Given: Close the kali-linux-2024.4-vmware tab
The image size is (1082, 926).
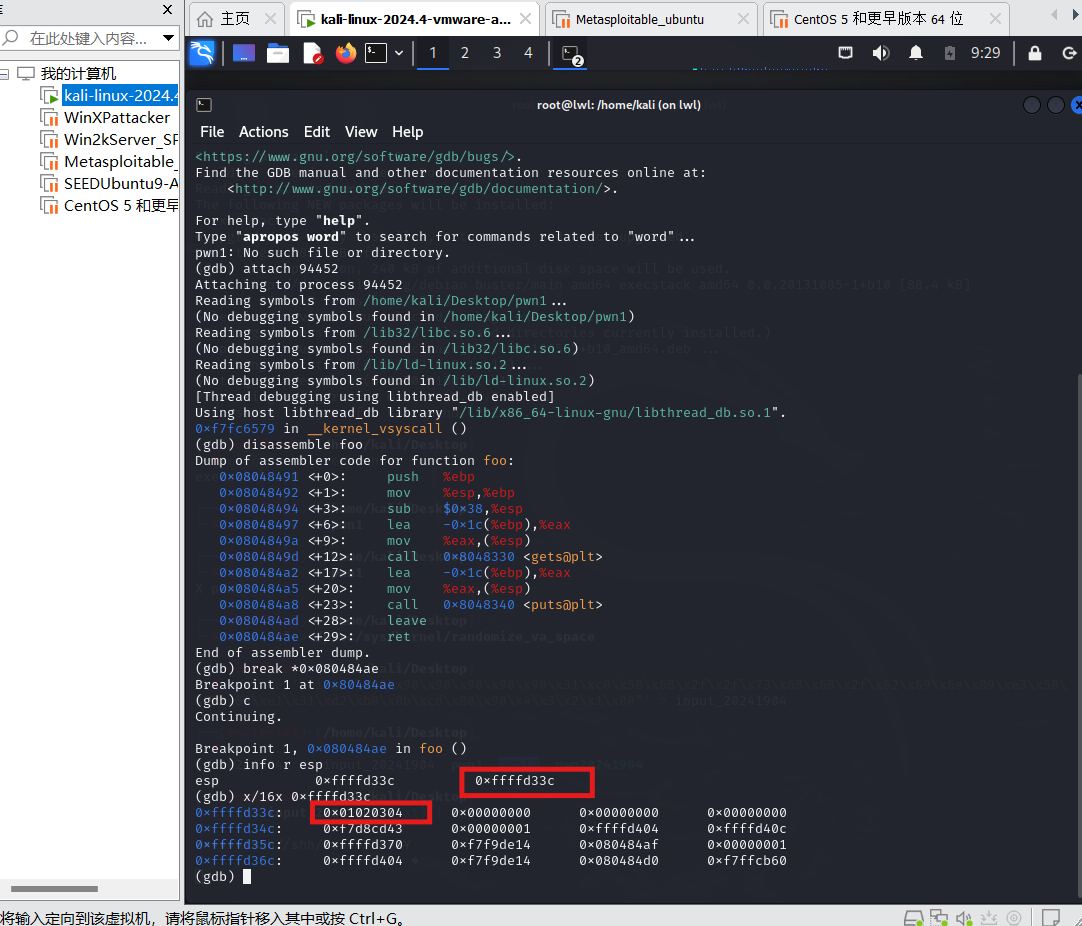Looking at the screenshot, I should pos(525,19).
